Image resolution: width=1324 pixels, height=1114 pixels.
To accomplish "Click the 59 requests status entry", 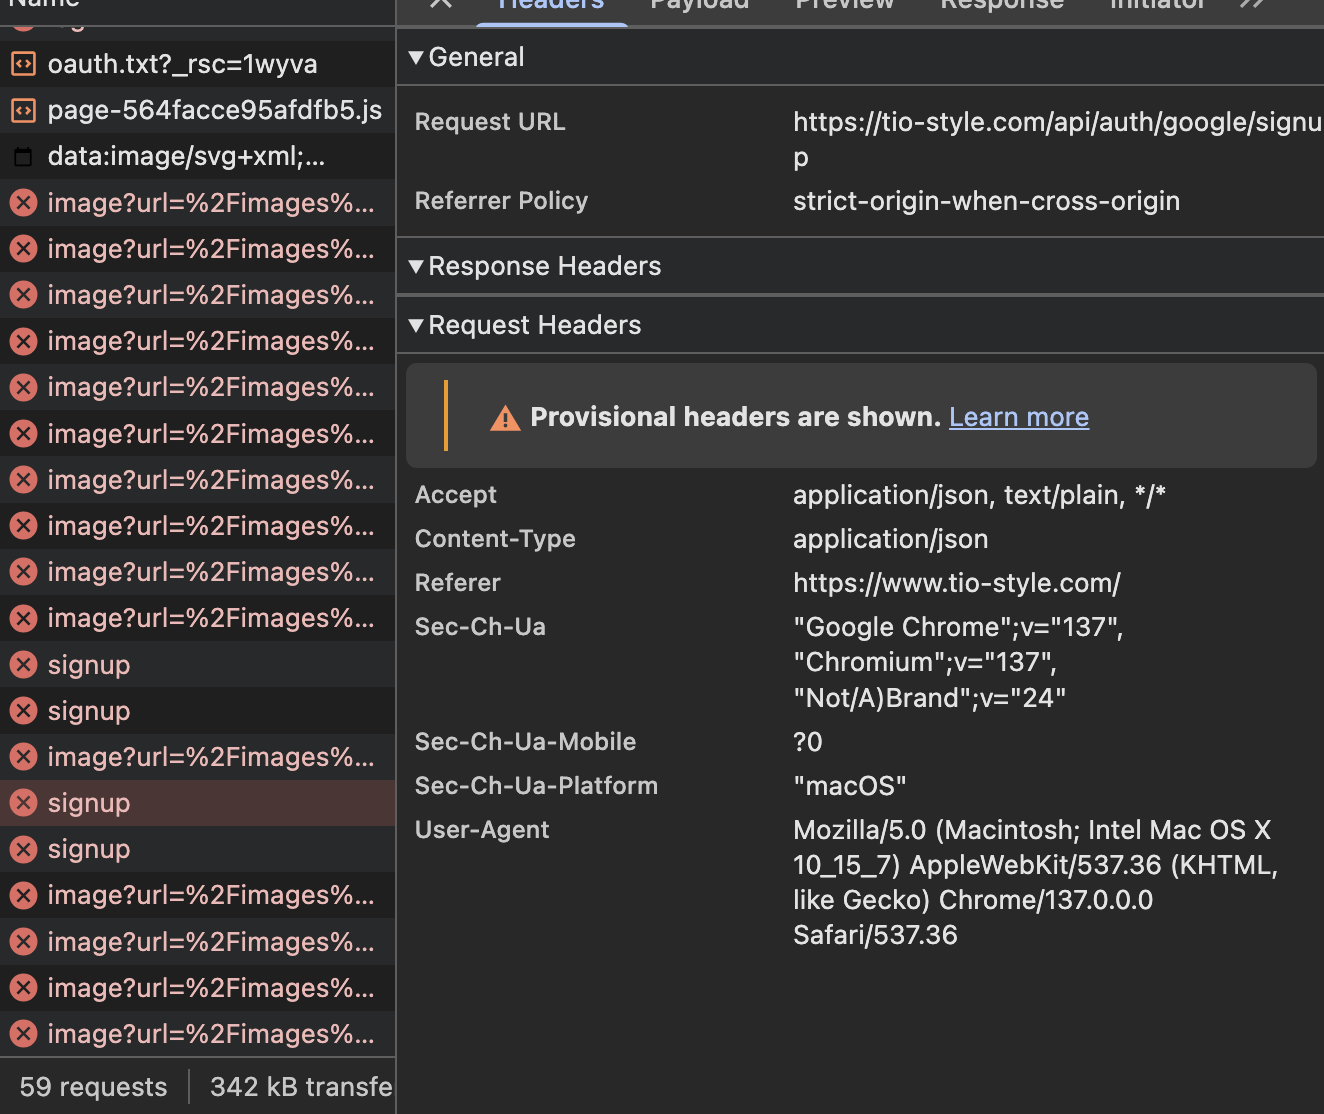I will 93,1087.
